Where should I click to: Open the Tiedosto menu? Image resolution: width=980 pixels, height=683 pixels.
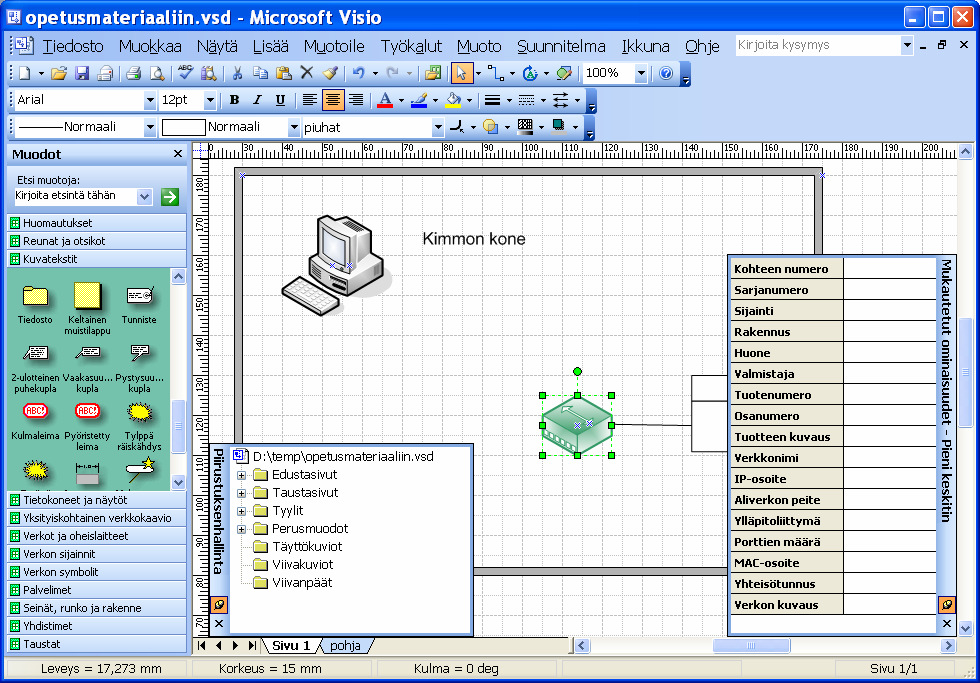click(72, 46)
